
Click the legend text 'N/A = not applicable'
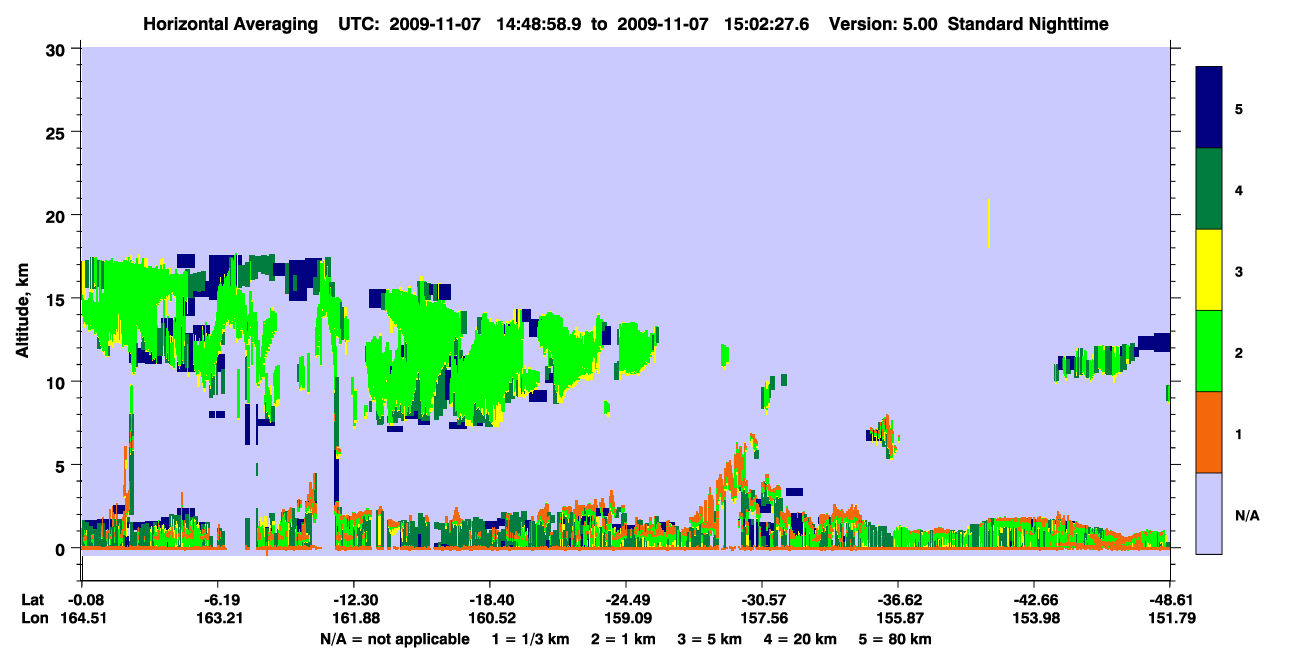(395, 639)
